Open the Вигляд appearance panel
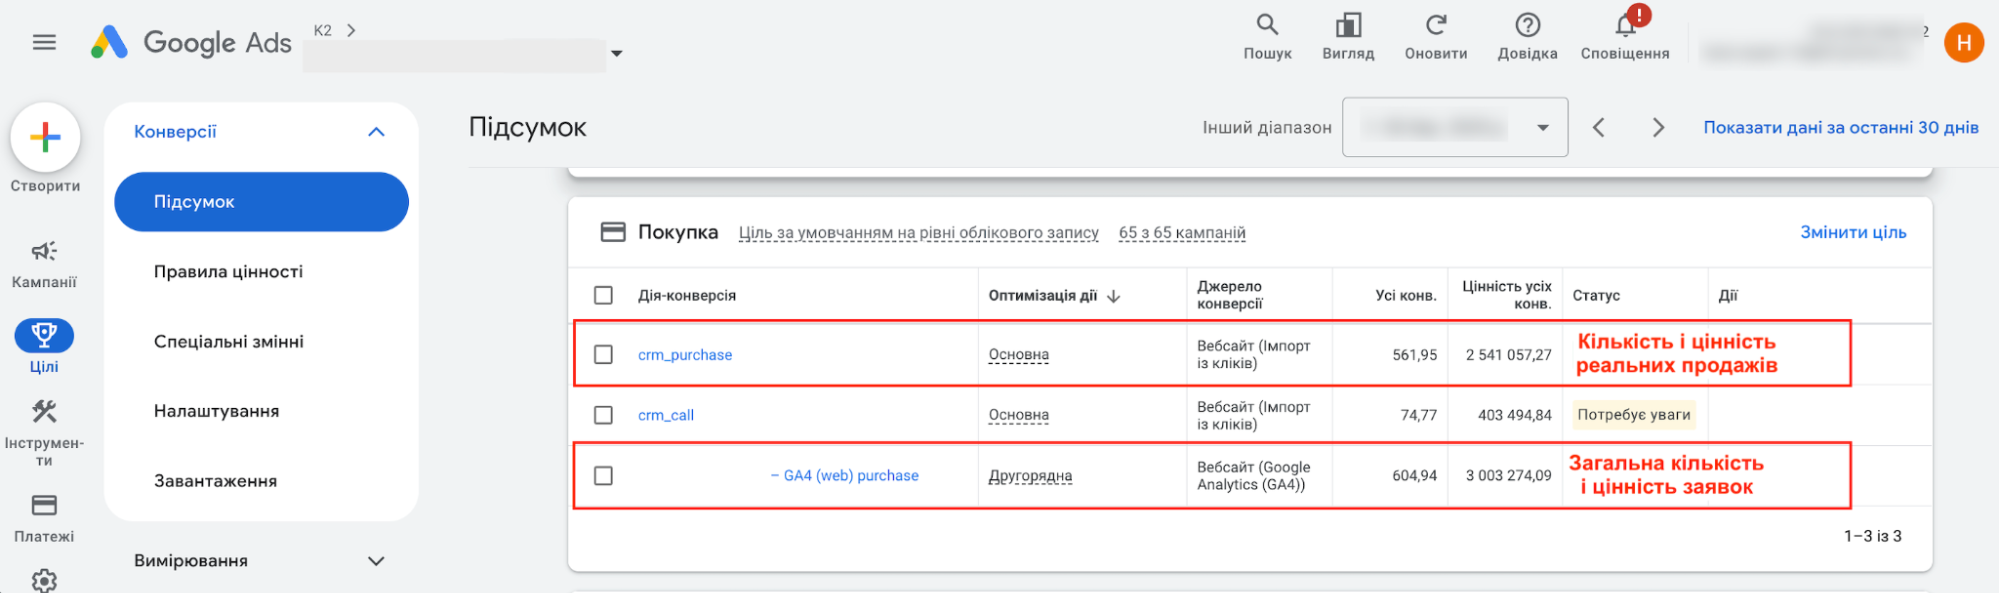Screen dimensions: 1999x594 (x=1348, y=37)
